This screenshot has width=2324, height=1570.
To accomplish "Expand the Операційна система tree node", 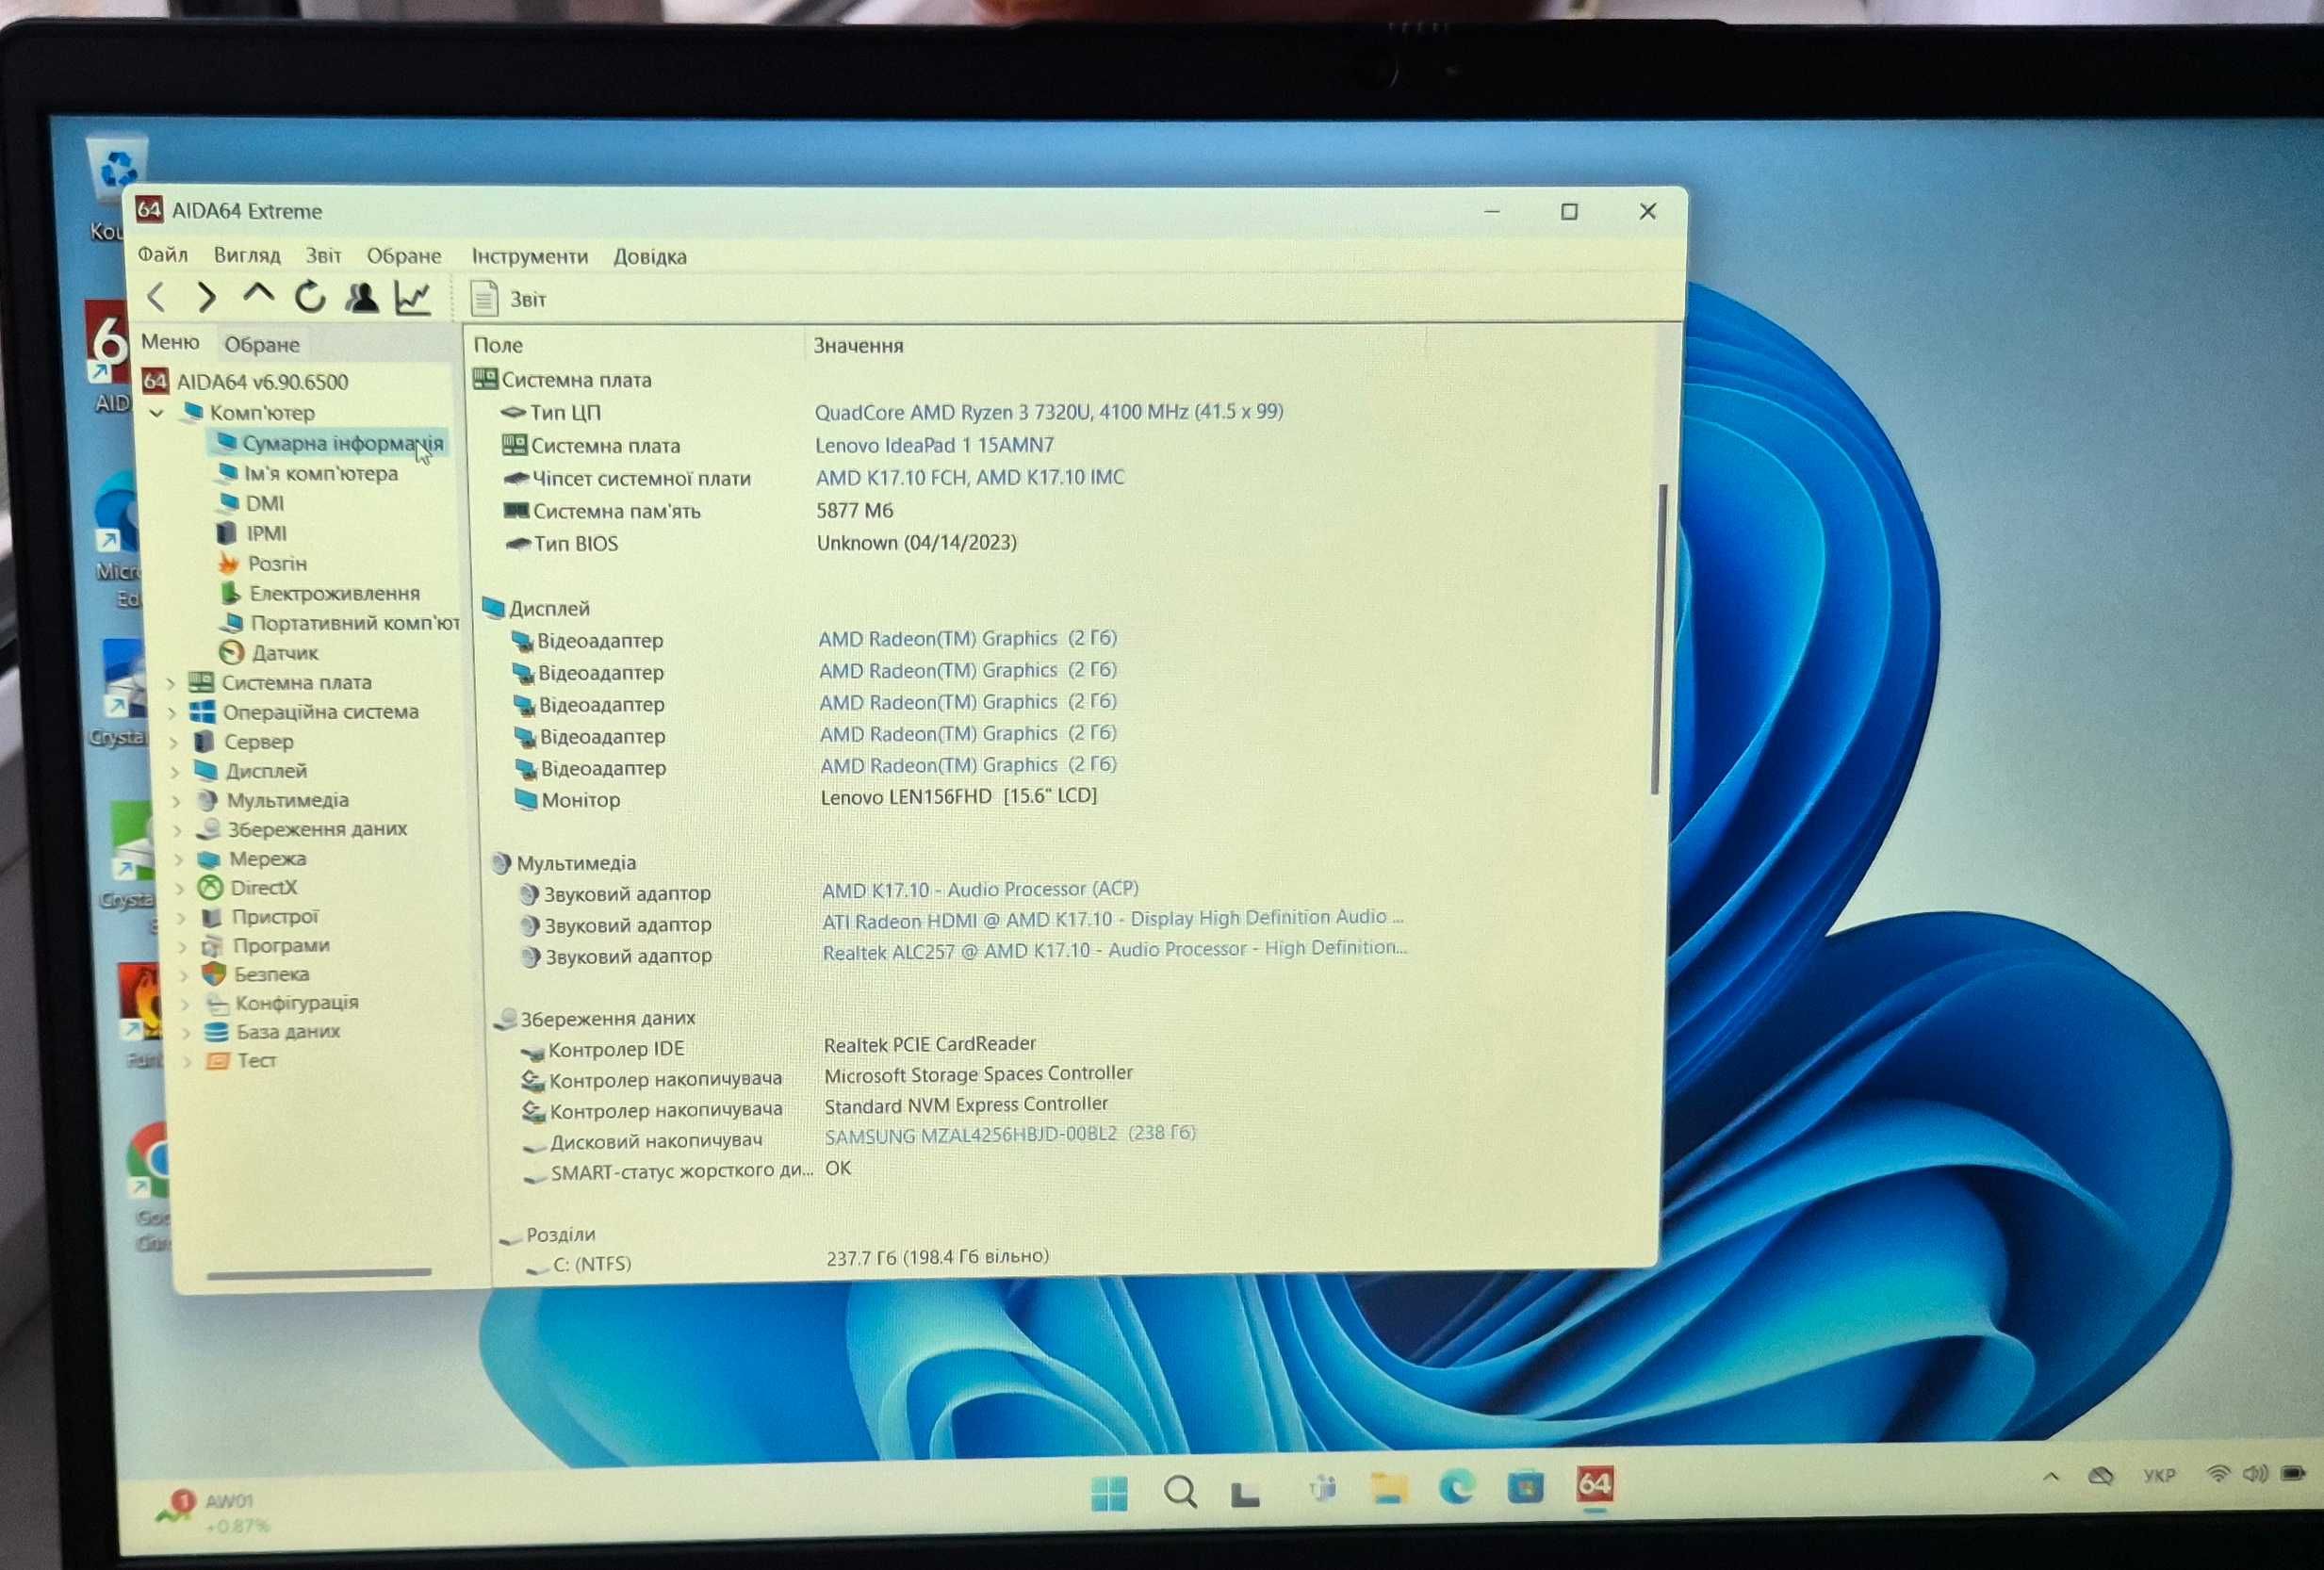I will (x=172, y=713).
